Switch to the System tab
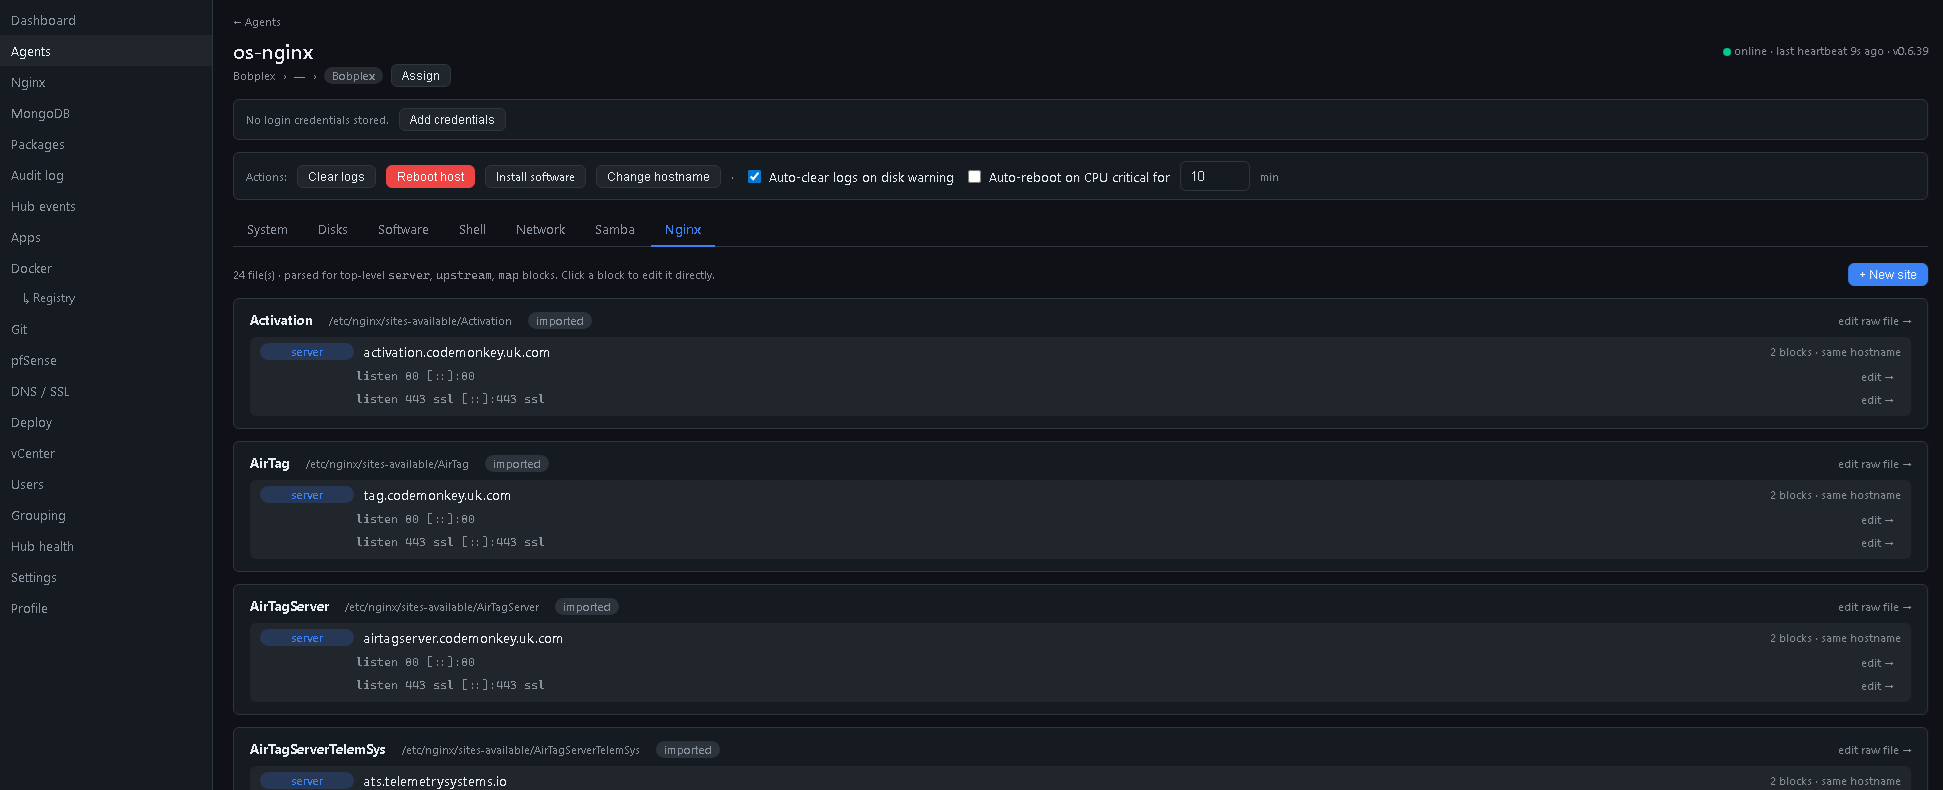The height and width of the screenshot is (790, 1943). click(267, 230)
